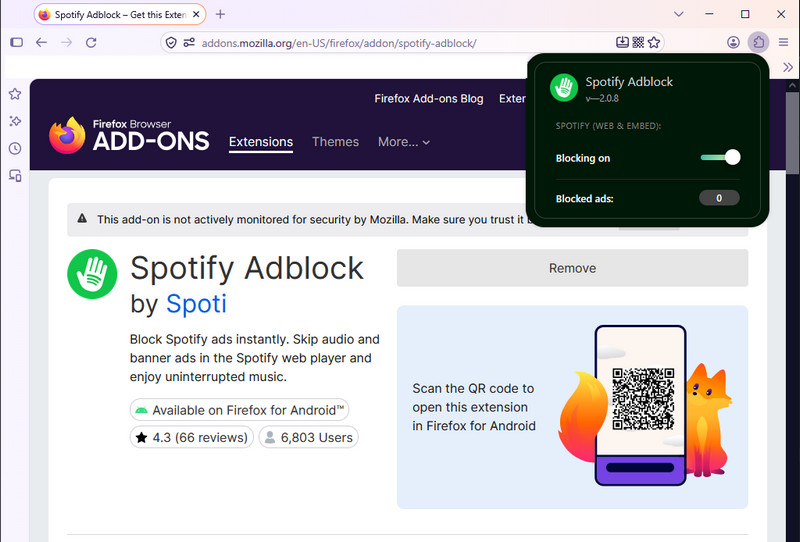800x542 pixels.
Task: Open author Spoti's profile link
Action: click(196, 304)
